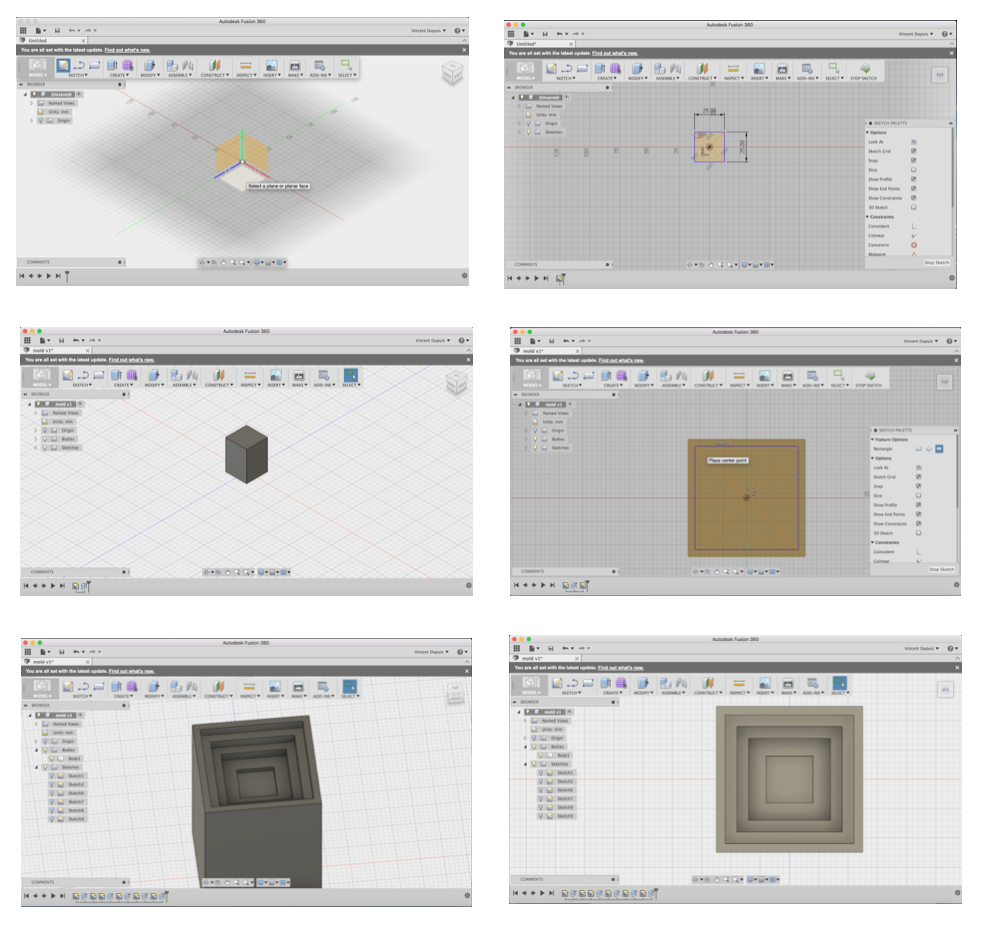The image size is (994, 936).
Task: Click Inspect measure icon in 25.00 sketch window
Action: click(x=733, y=68)
